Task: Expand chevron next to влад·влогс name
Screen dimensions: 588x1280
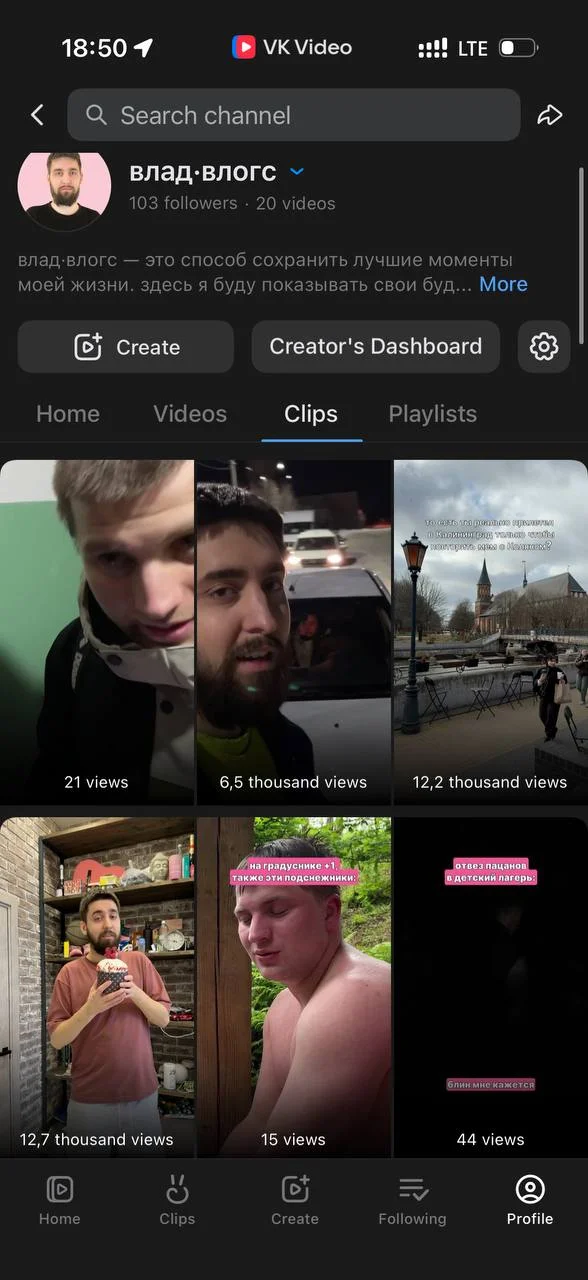Action: pyautogui.click(x=297, y=172)
